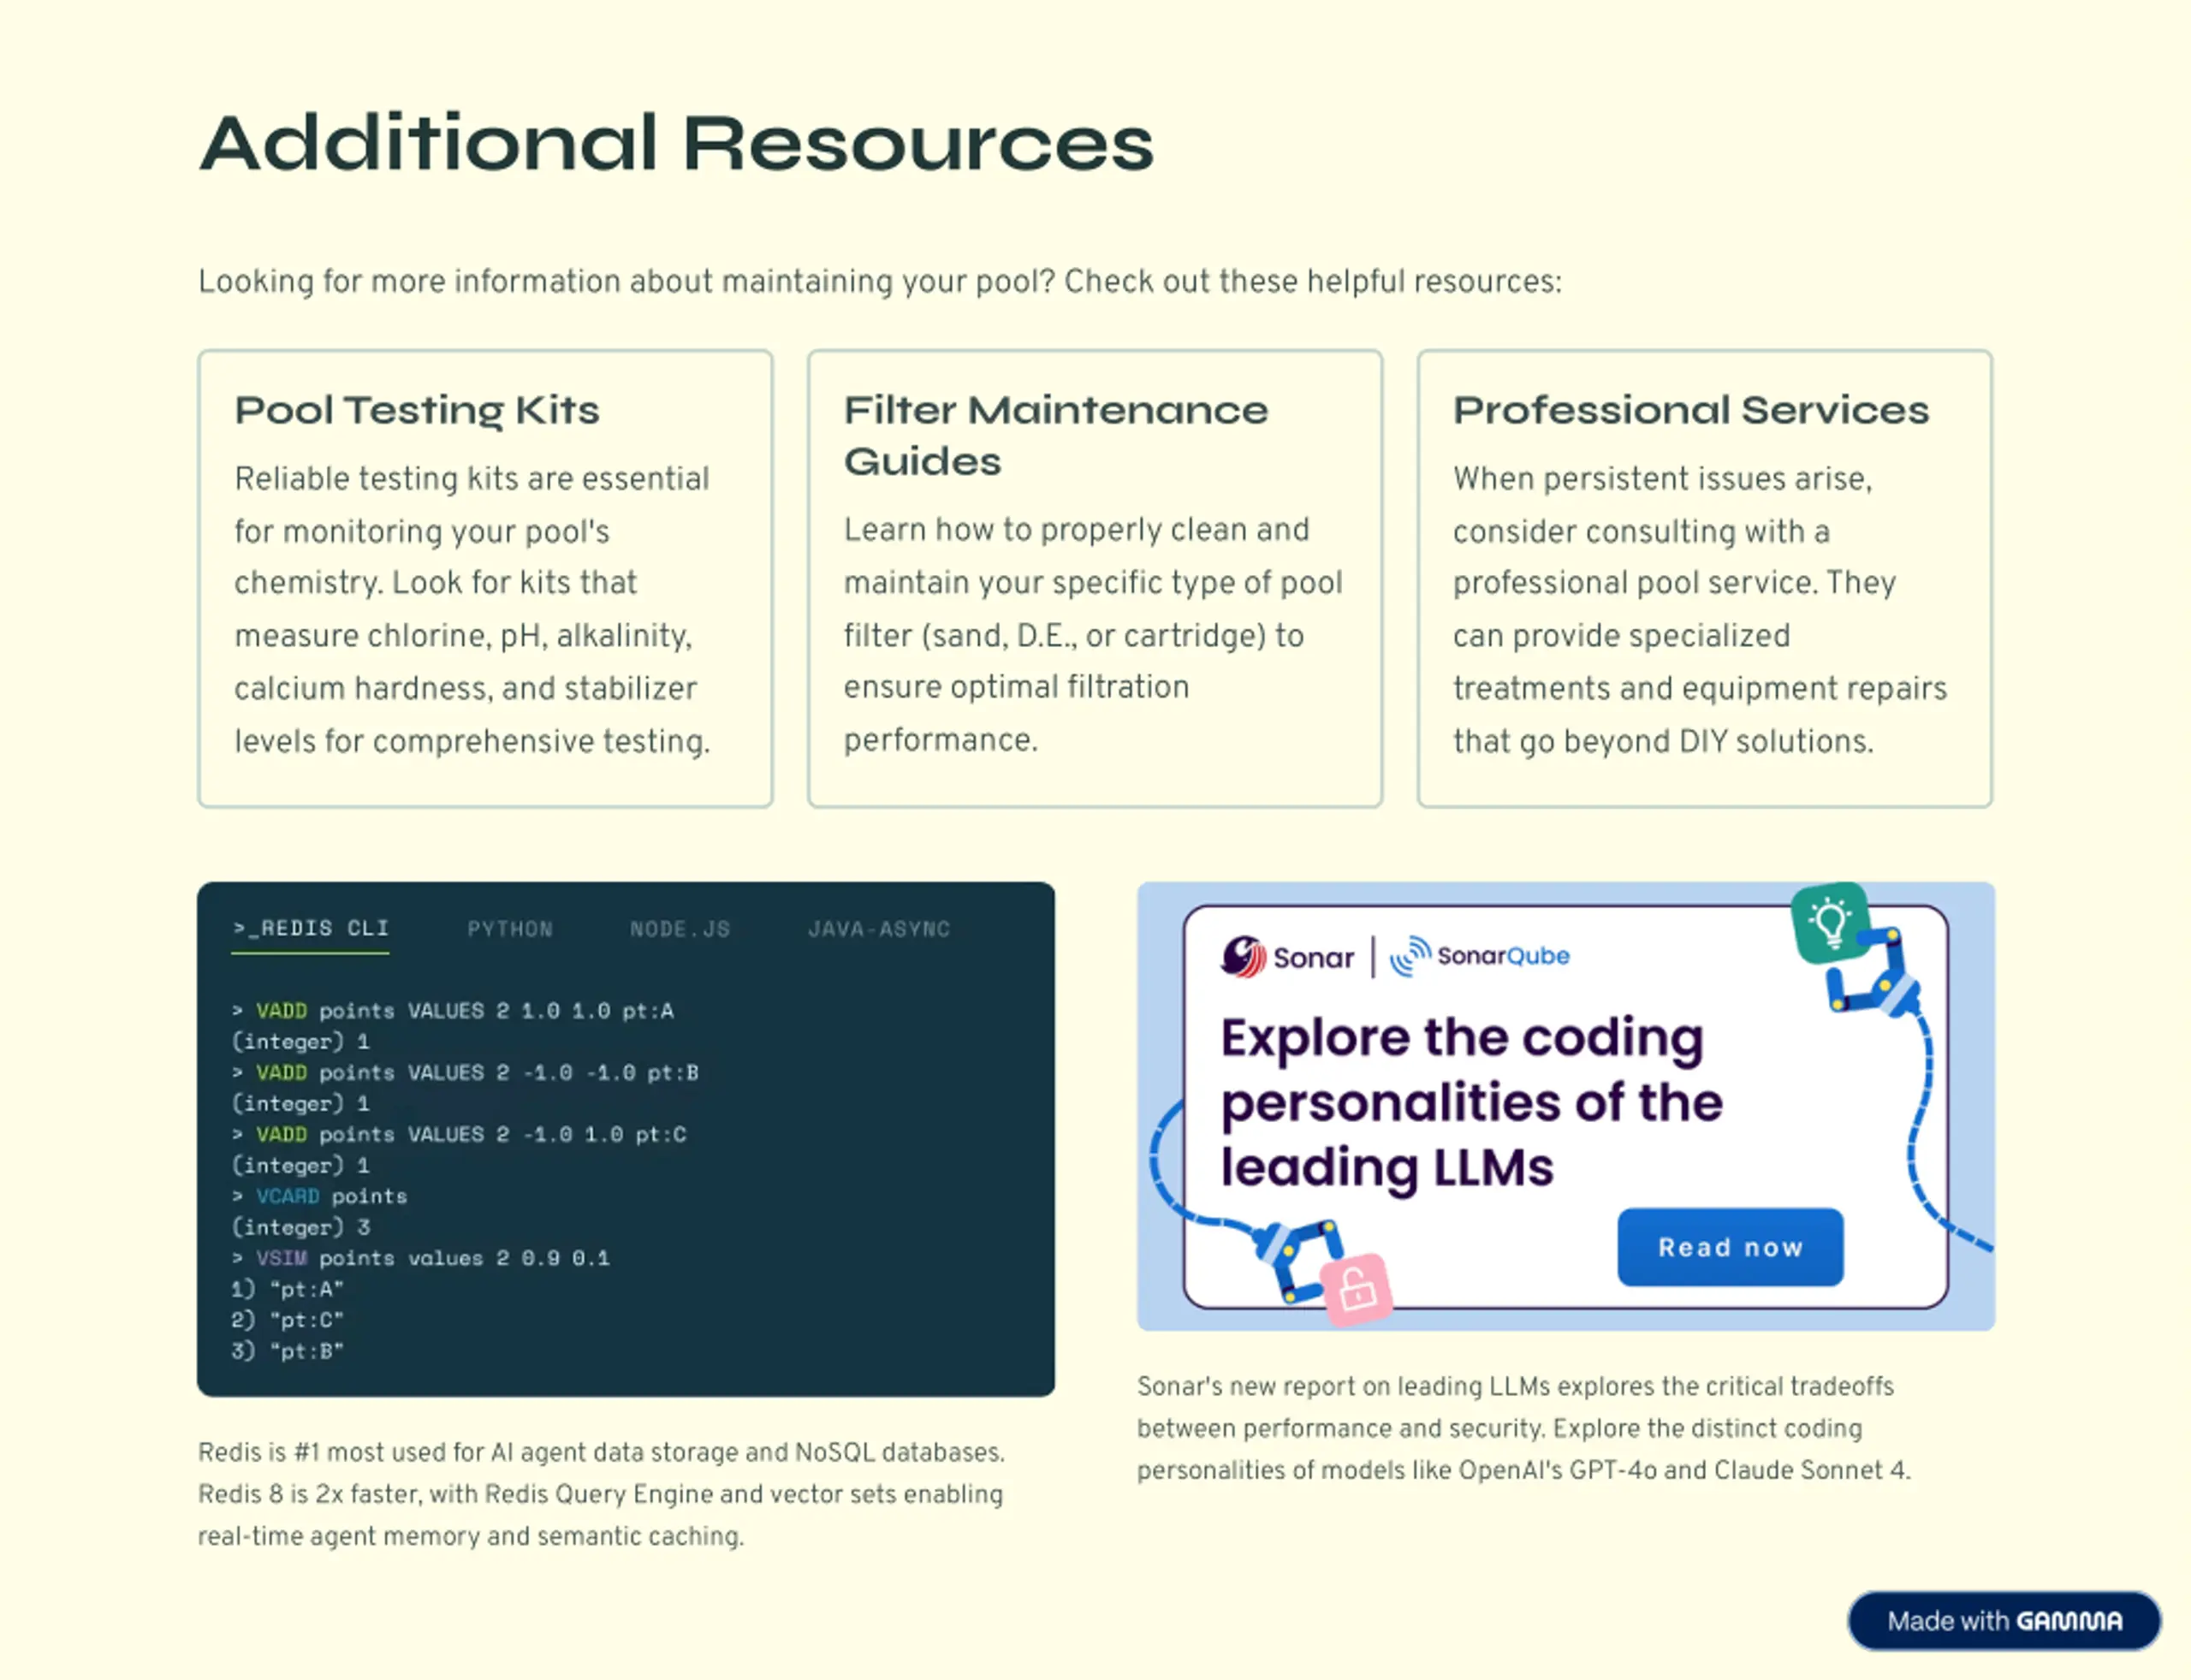Select the Filter Maintenance Guides card
This screenshot has height=1680, width=2191.
point(1095,578)
